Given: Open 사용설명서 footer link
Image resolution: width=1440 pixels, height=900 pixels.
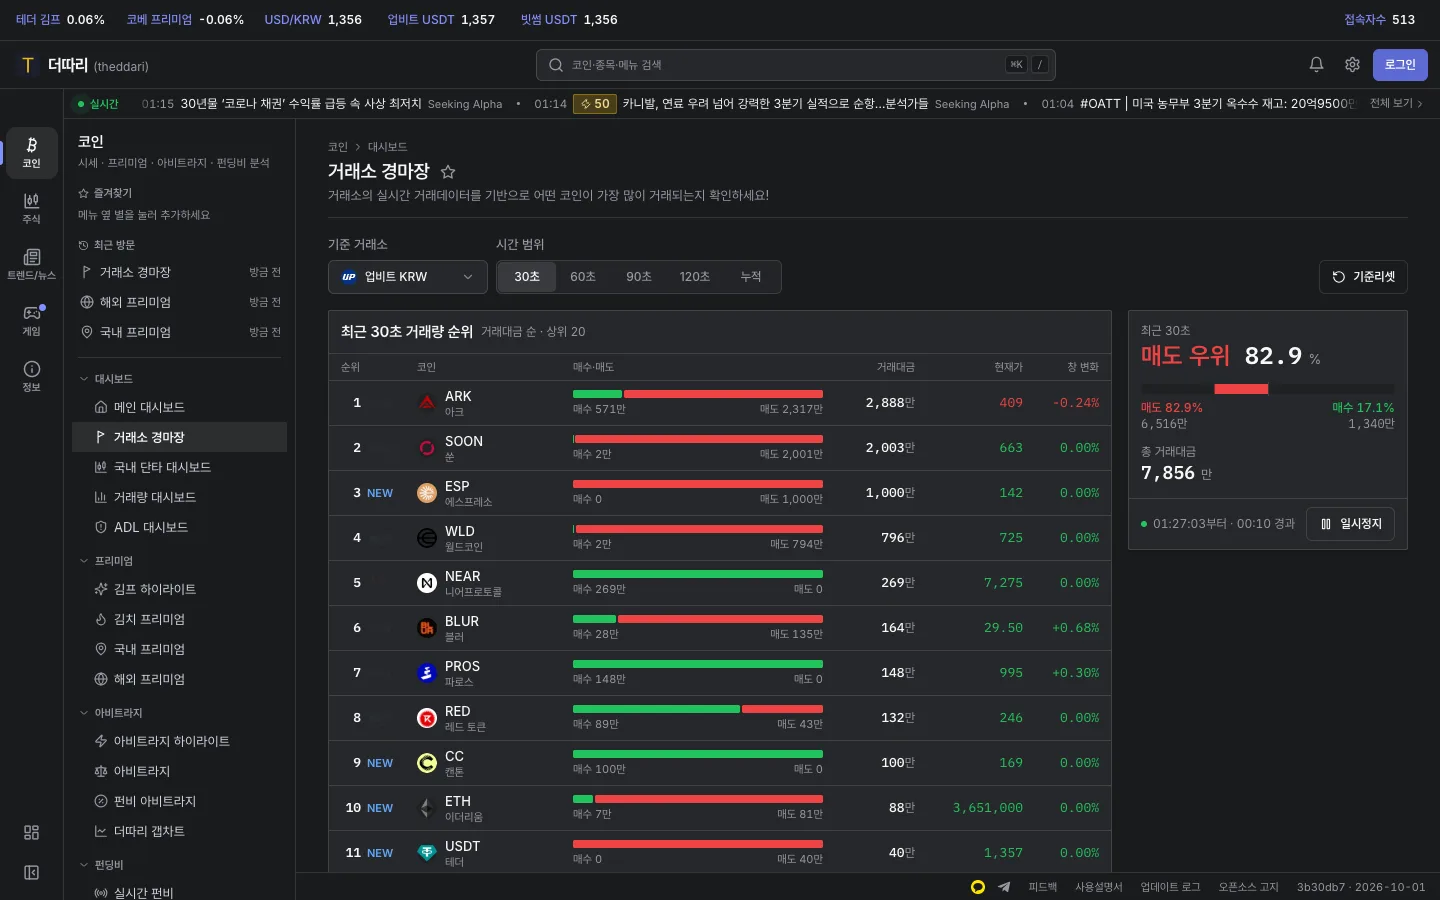Looking at the screenshot, I should (x=1099, y=887).
